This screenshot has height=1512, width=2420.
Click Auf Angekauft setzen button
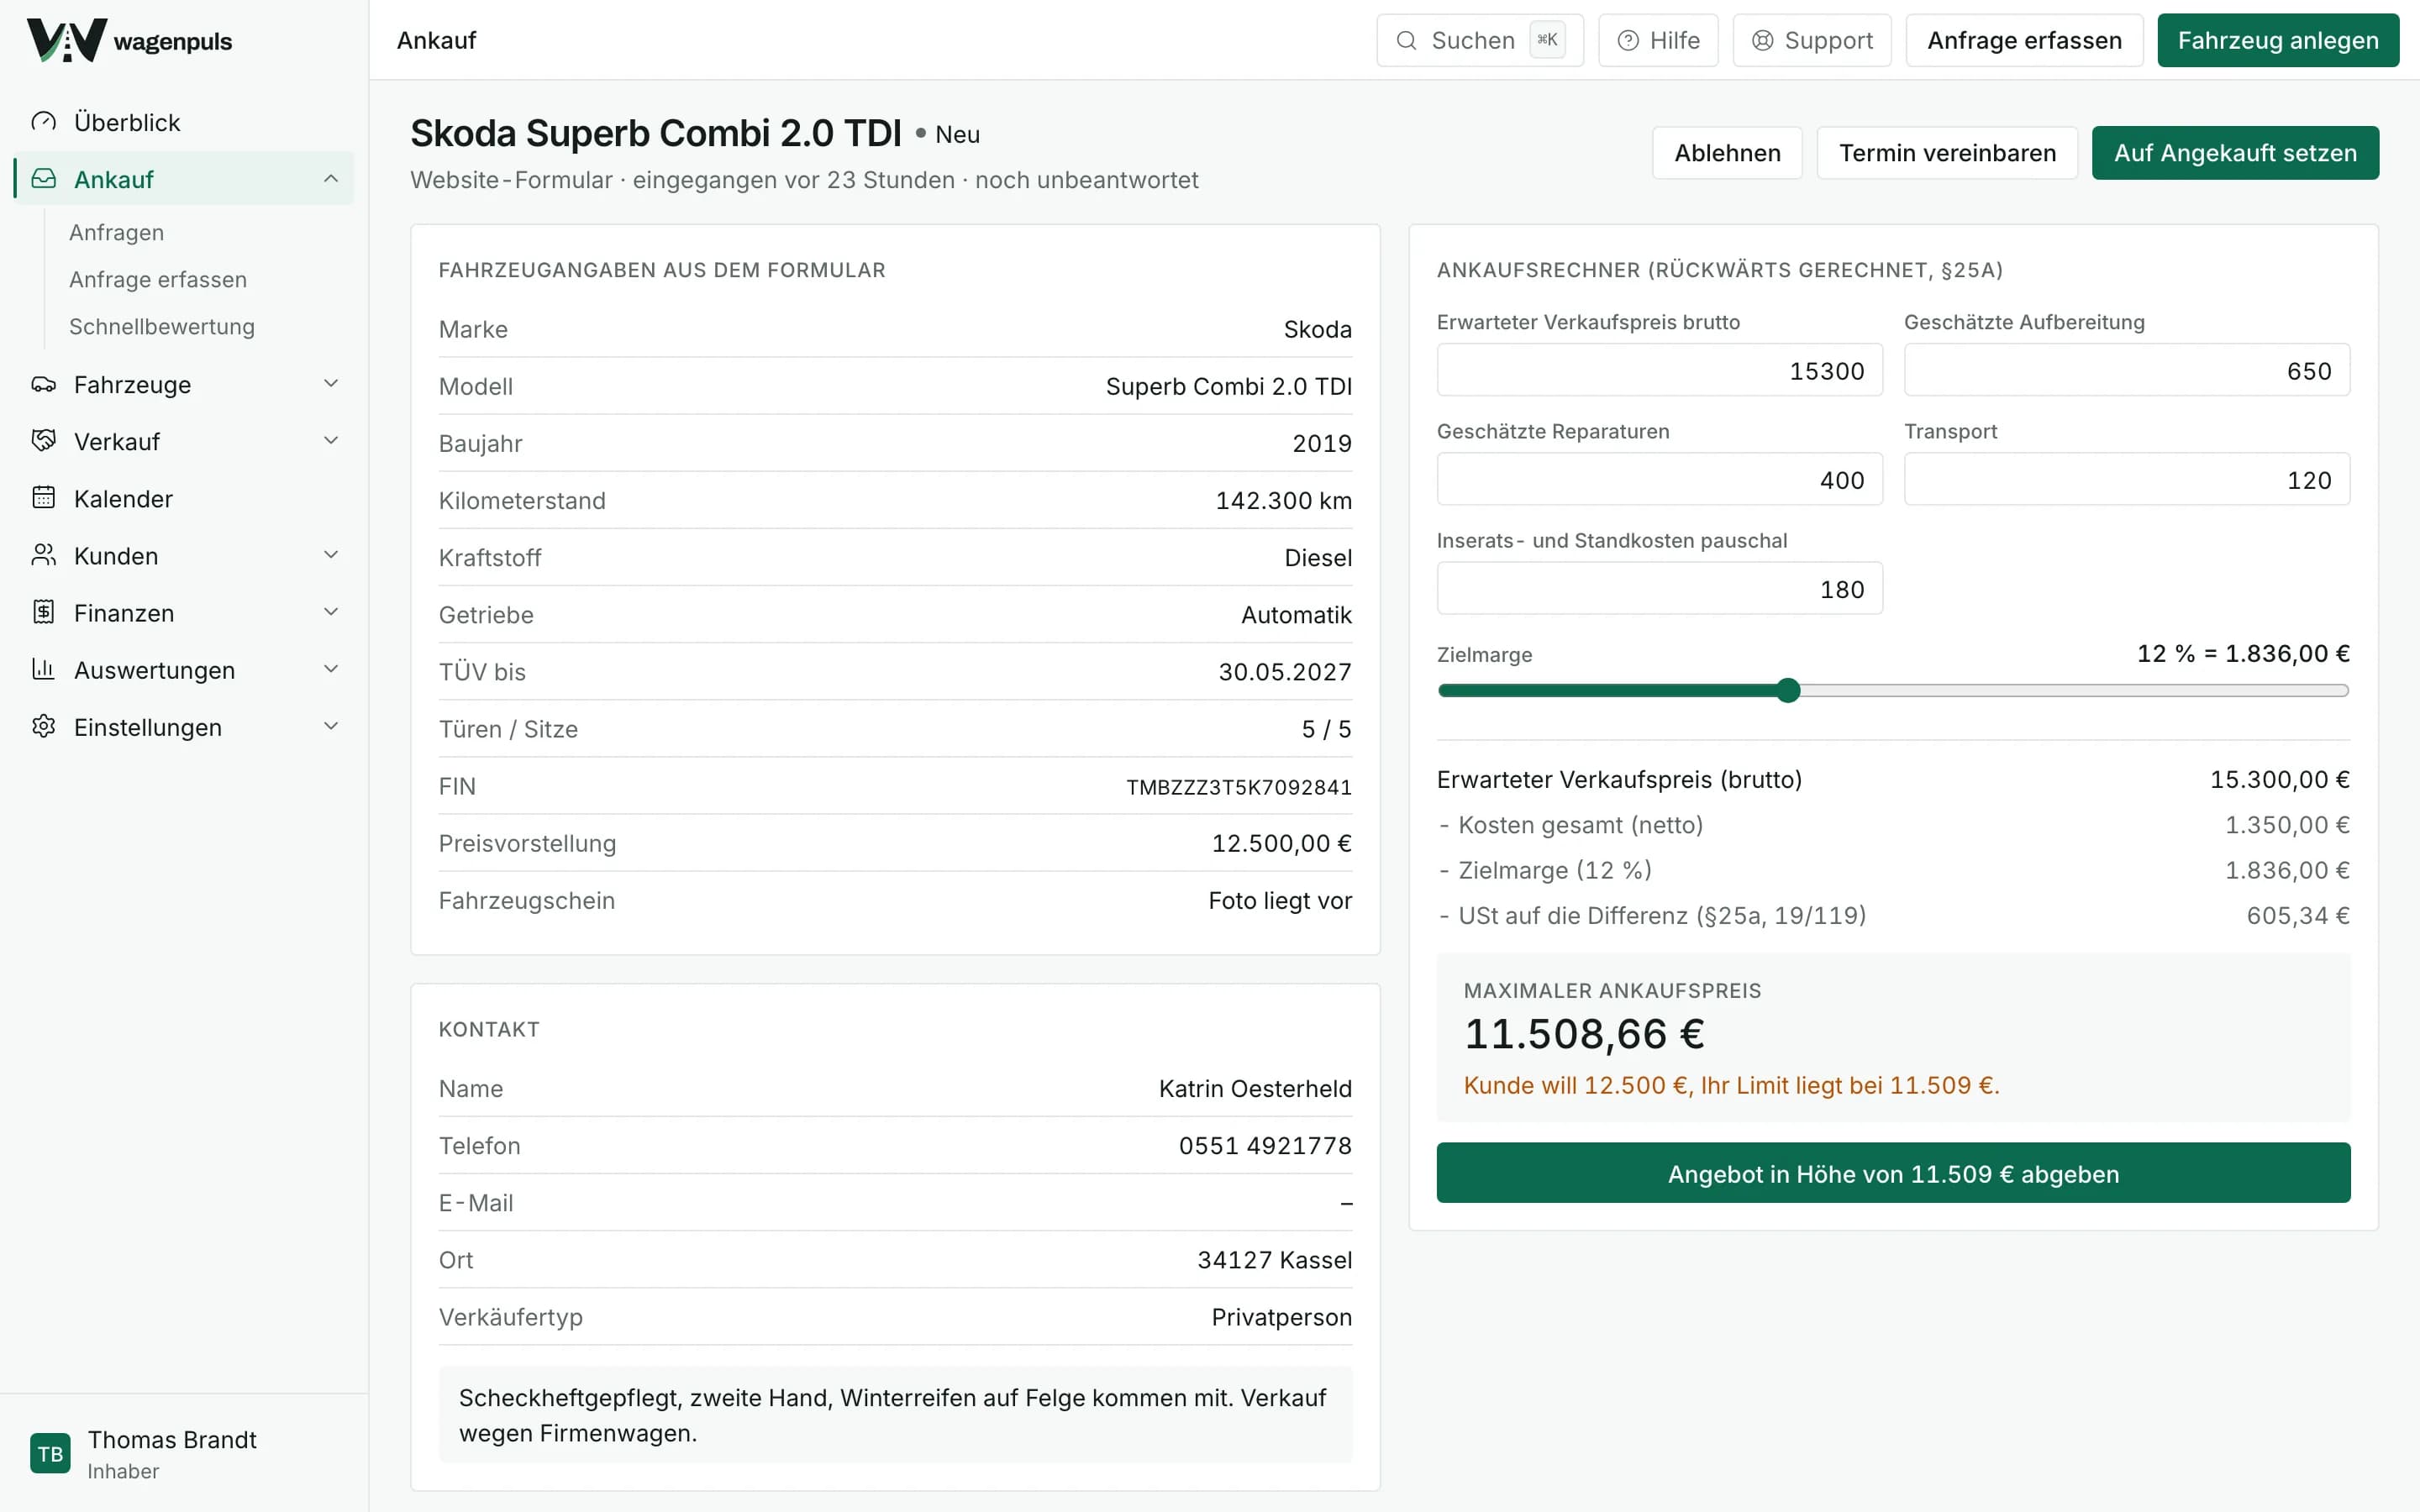[x=2235, y=153]
